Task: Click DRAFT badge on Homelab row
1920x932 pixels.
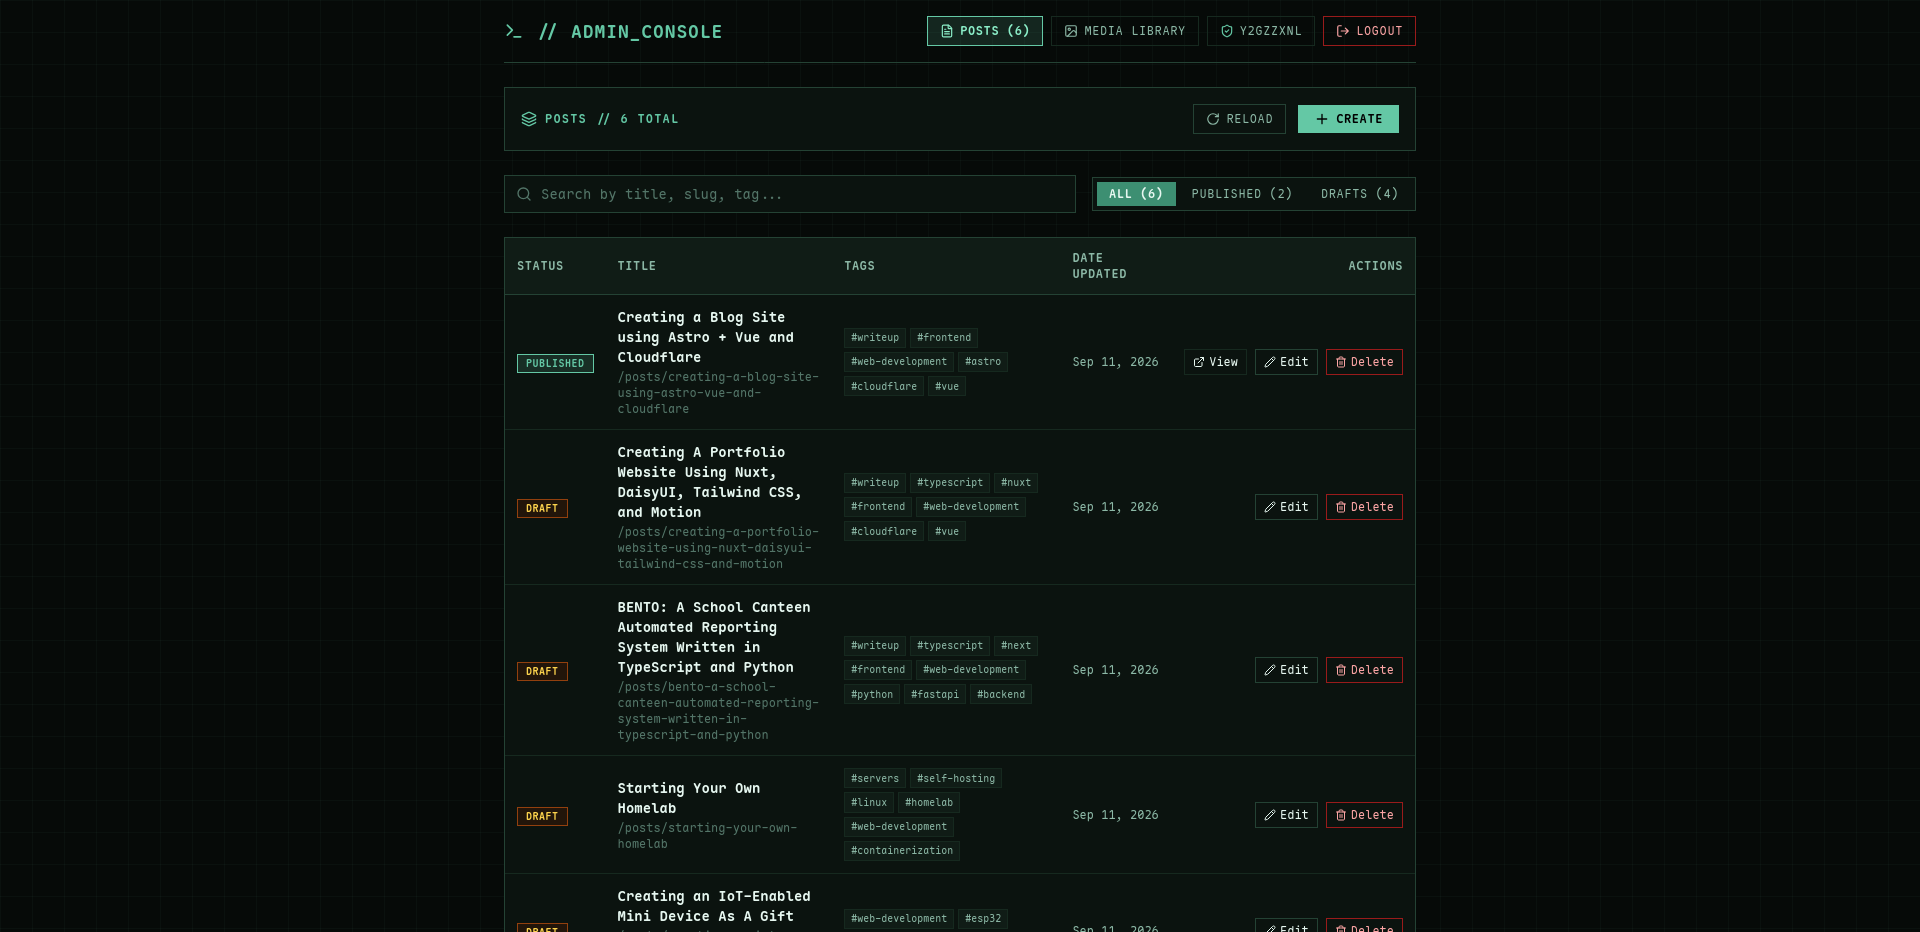Action: (542, 816)
